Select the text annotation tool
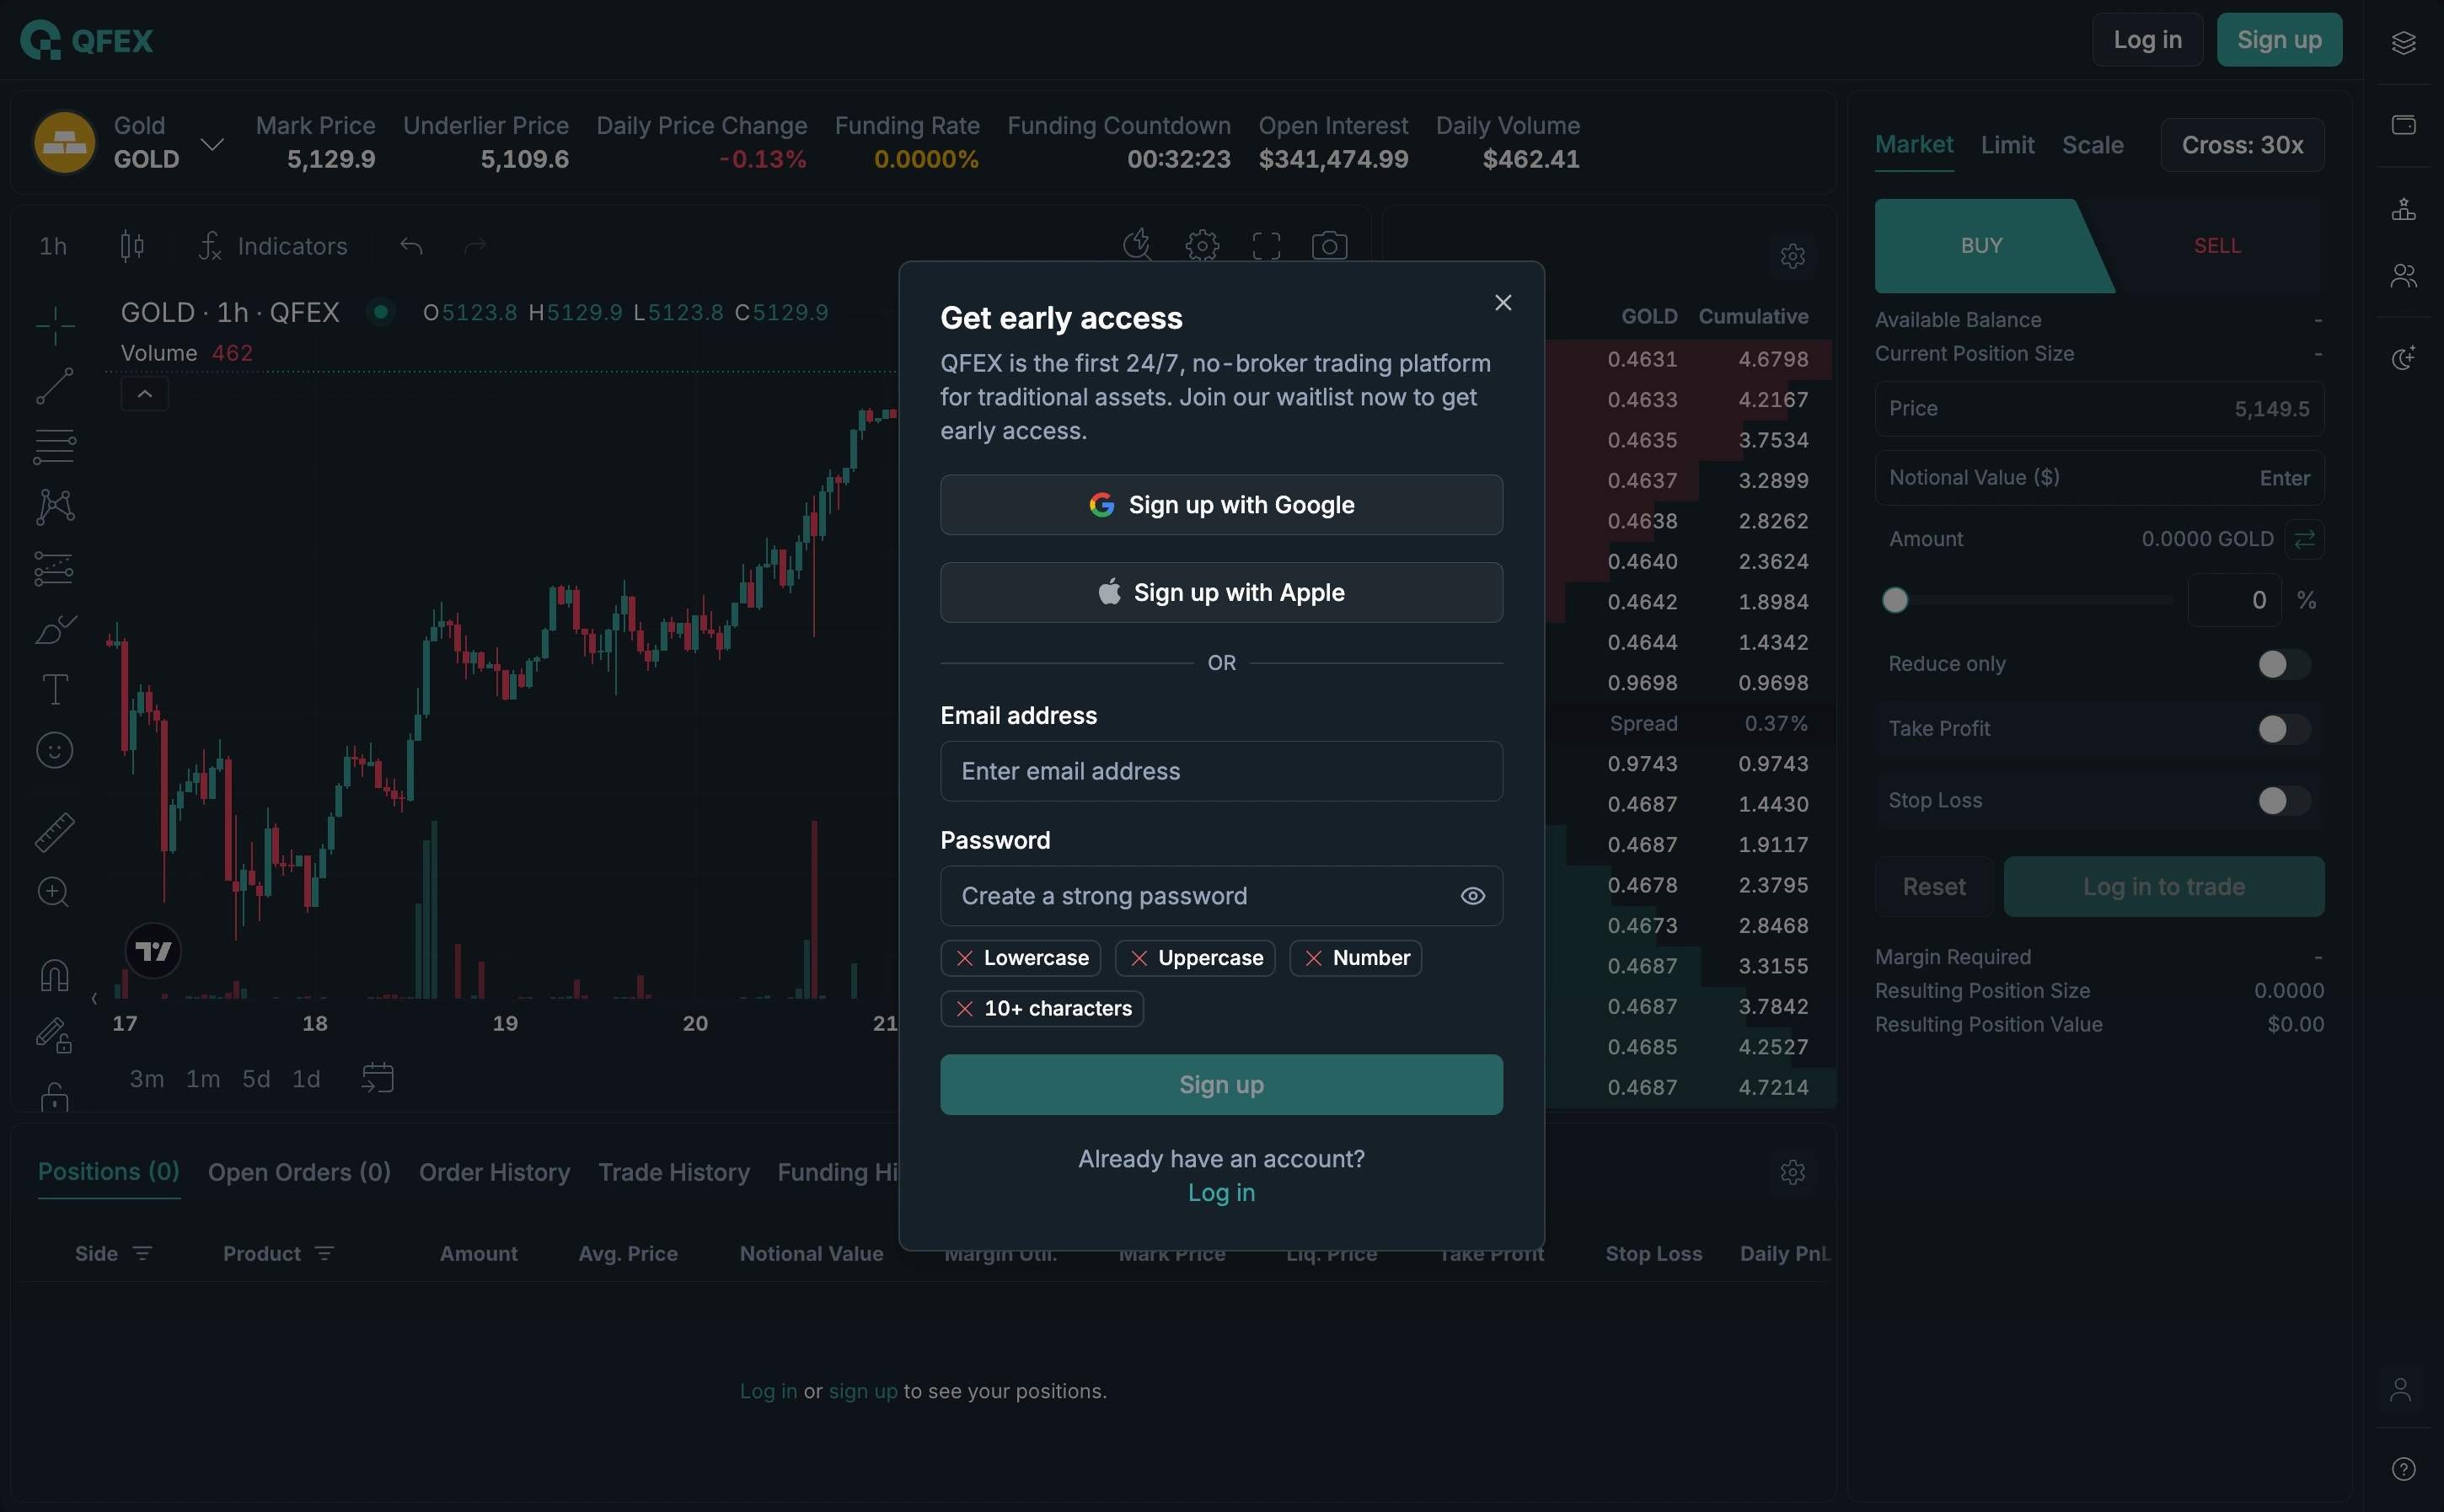 tap(54, 690)
